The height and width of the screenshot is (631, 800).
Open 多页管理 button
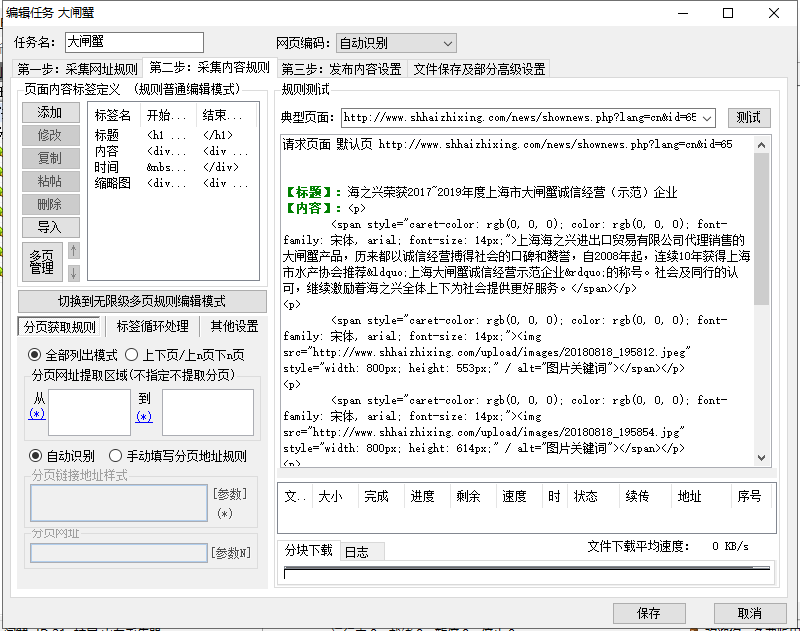click(x=42, y=262)
